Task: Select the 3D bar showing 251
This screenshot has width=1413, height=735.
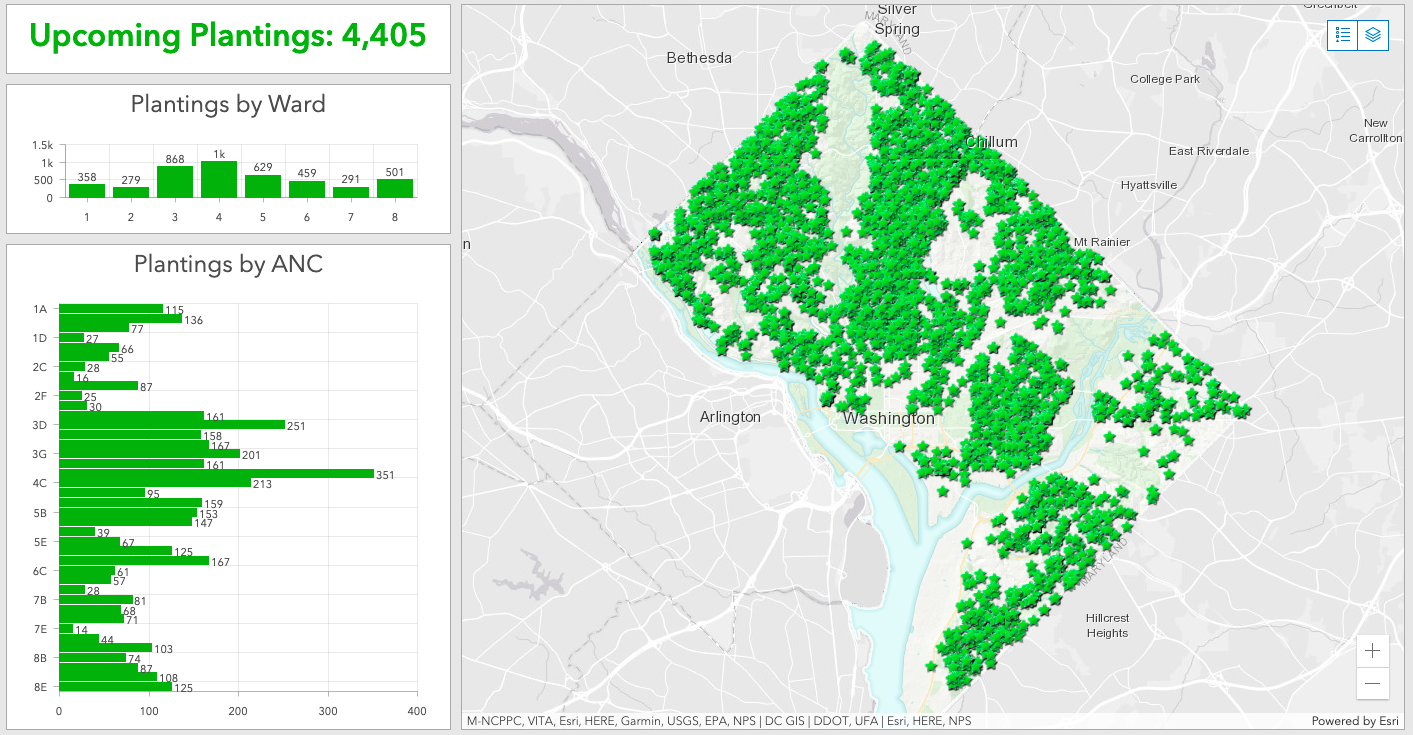Action: pyautogui.click(x=170, y=424)
